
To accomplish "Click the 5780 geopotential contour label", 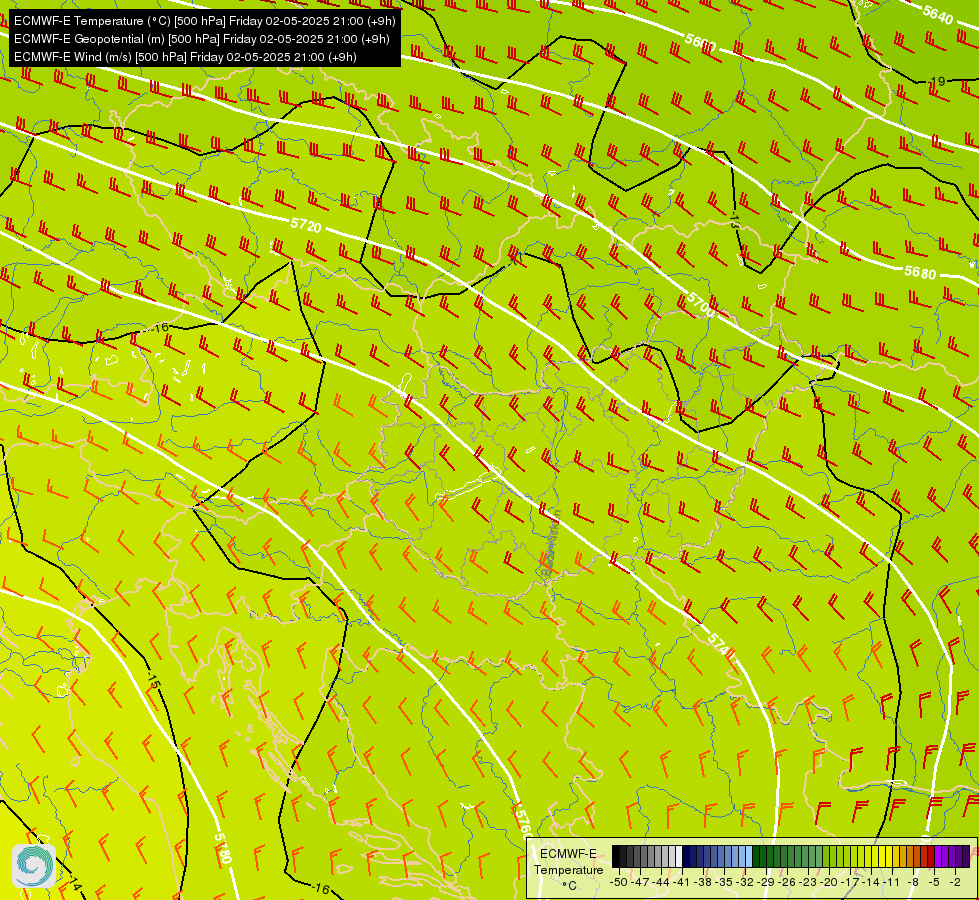I will (223, 848).
